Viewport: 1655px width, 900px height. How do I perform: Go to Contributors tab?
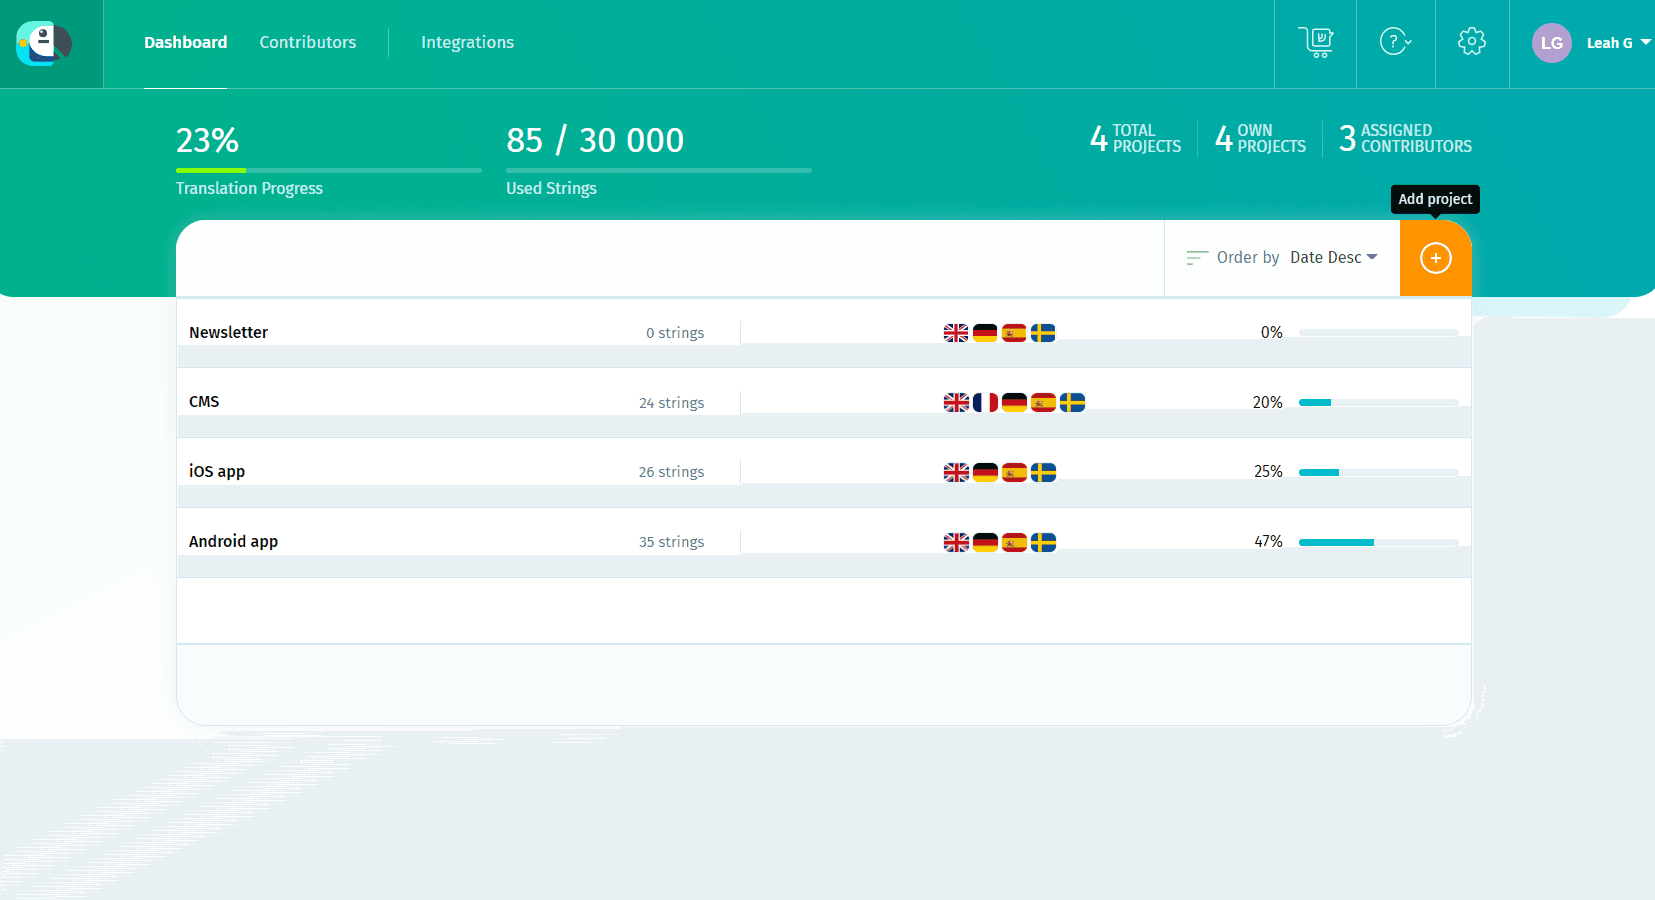308,42
